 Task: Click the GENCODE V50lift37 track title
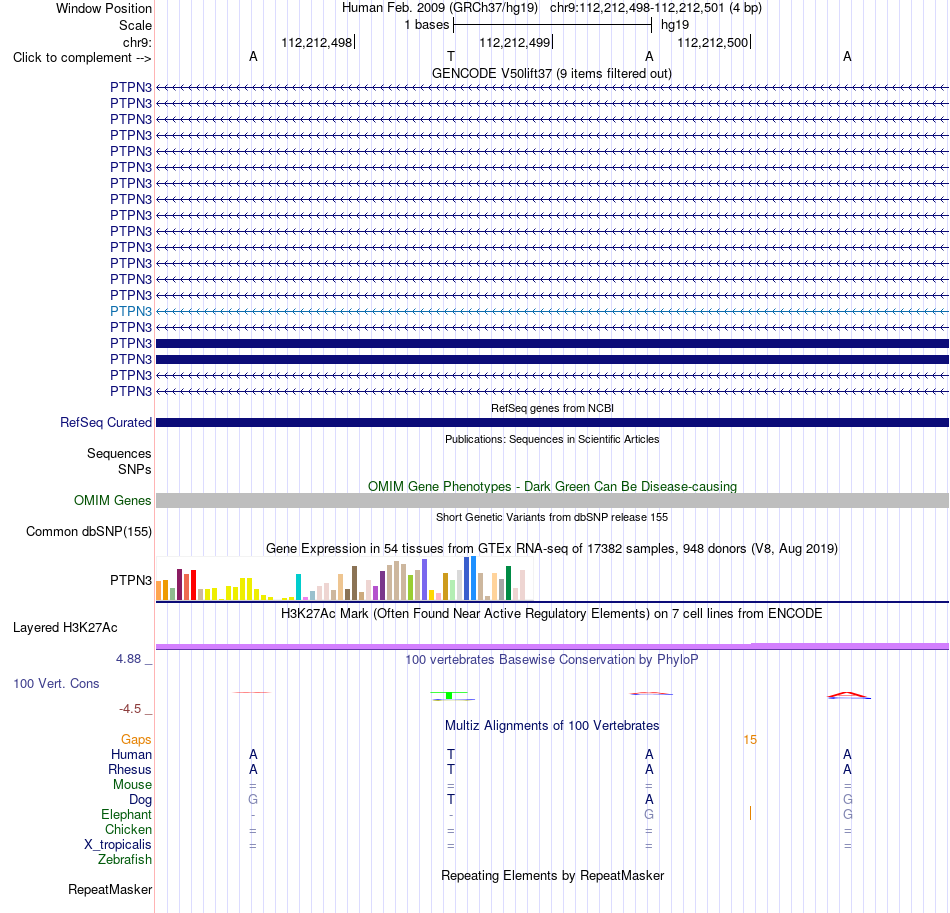551,73
